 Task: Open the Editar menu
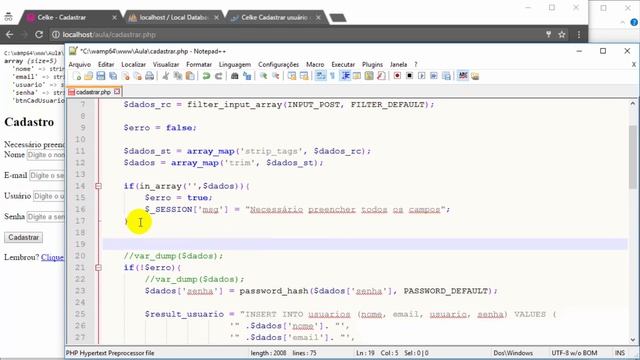[106, 64]
